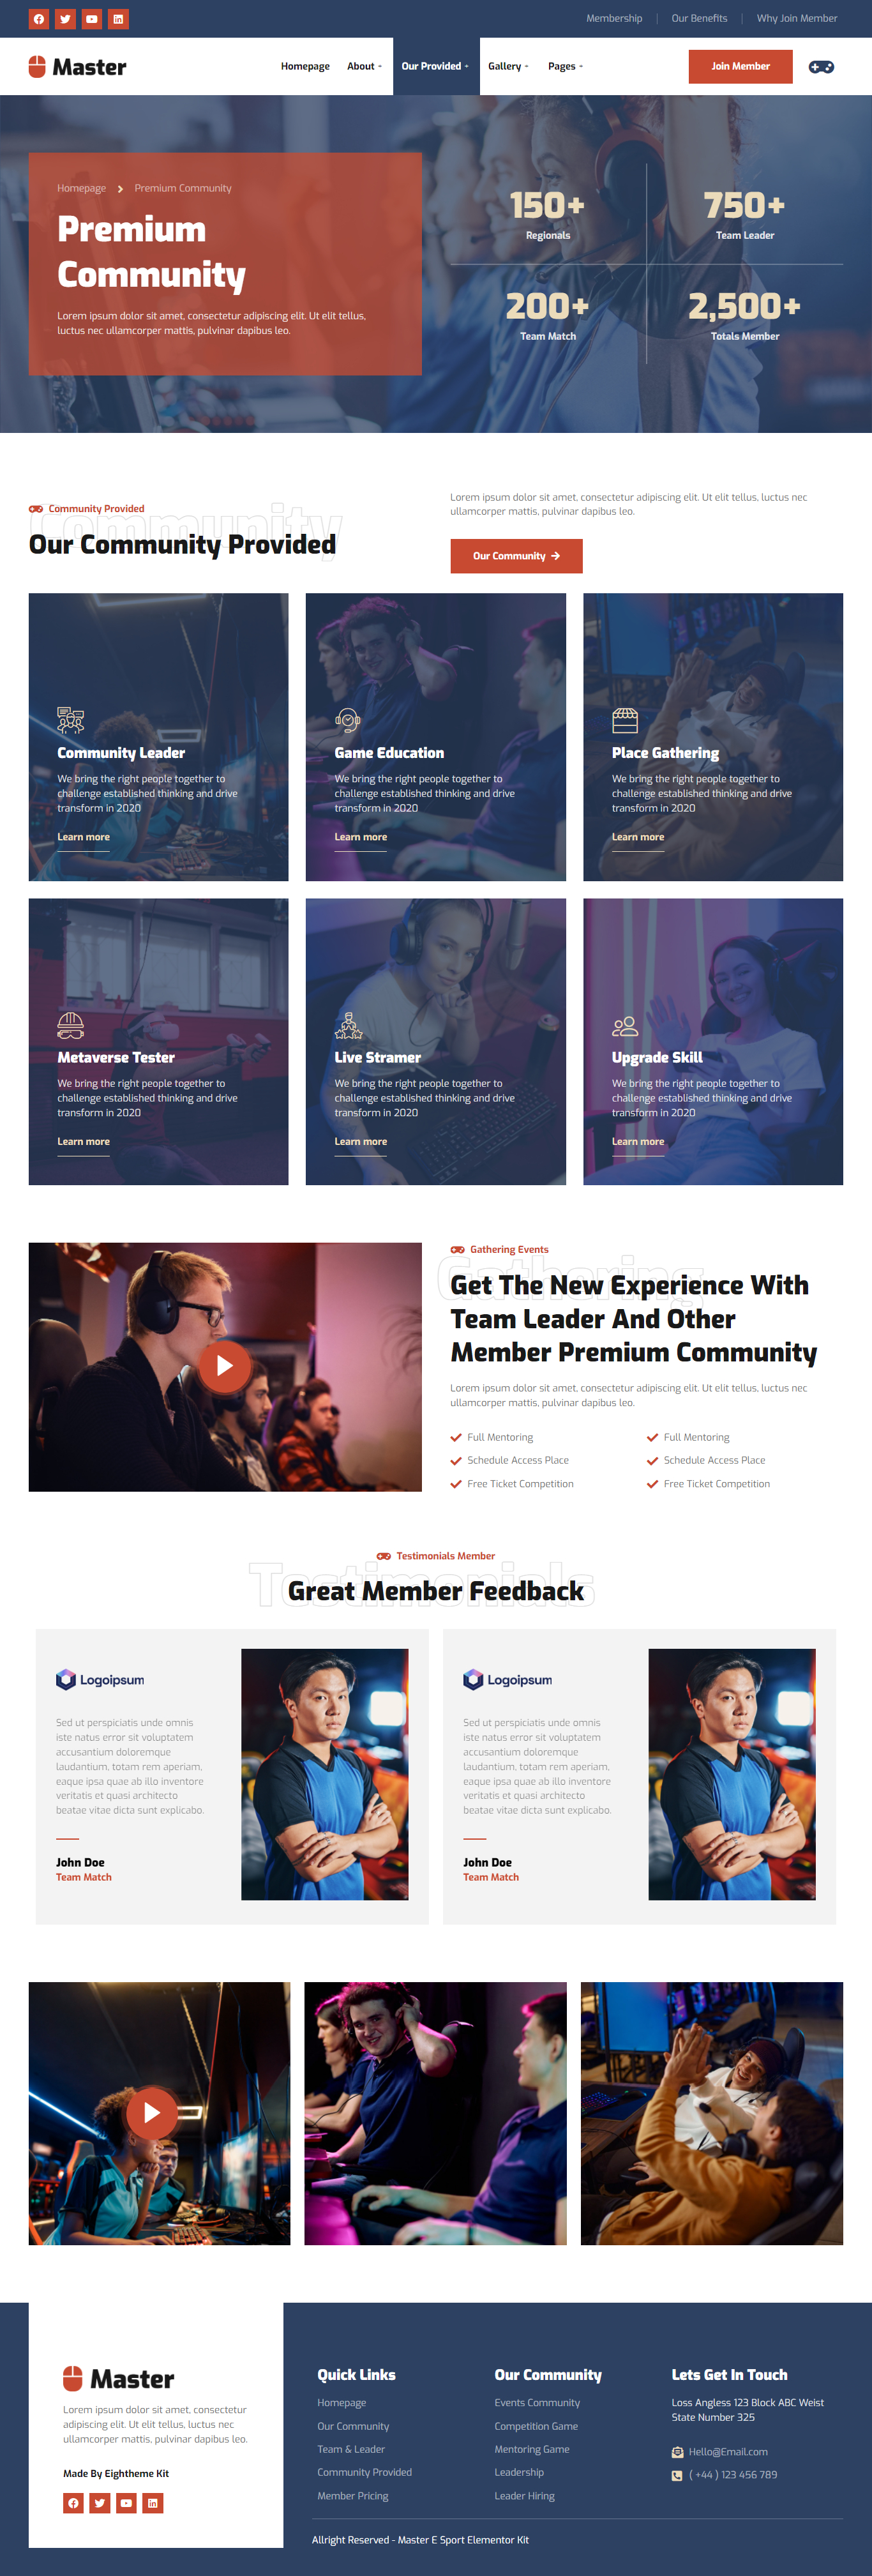
Task: Click the footer LinkedIn icon
Action: coord(152,2503)
